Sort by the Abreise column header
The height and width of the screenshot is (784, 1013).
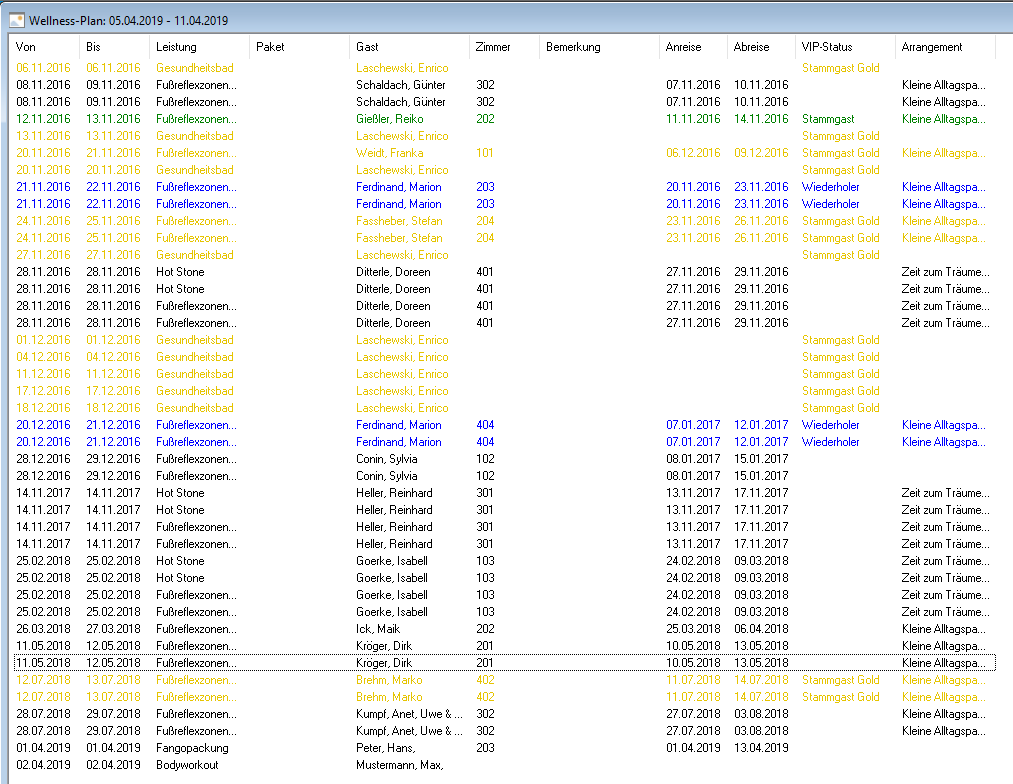[x=761, y=47]
